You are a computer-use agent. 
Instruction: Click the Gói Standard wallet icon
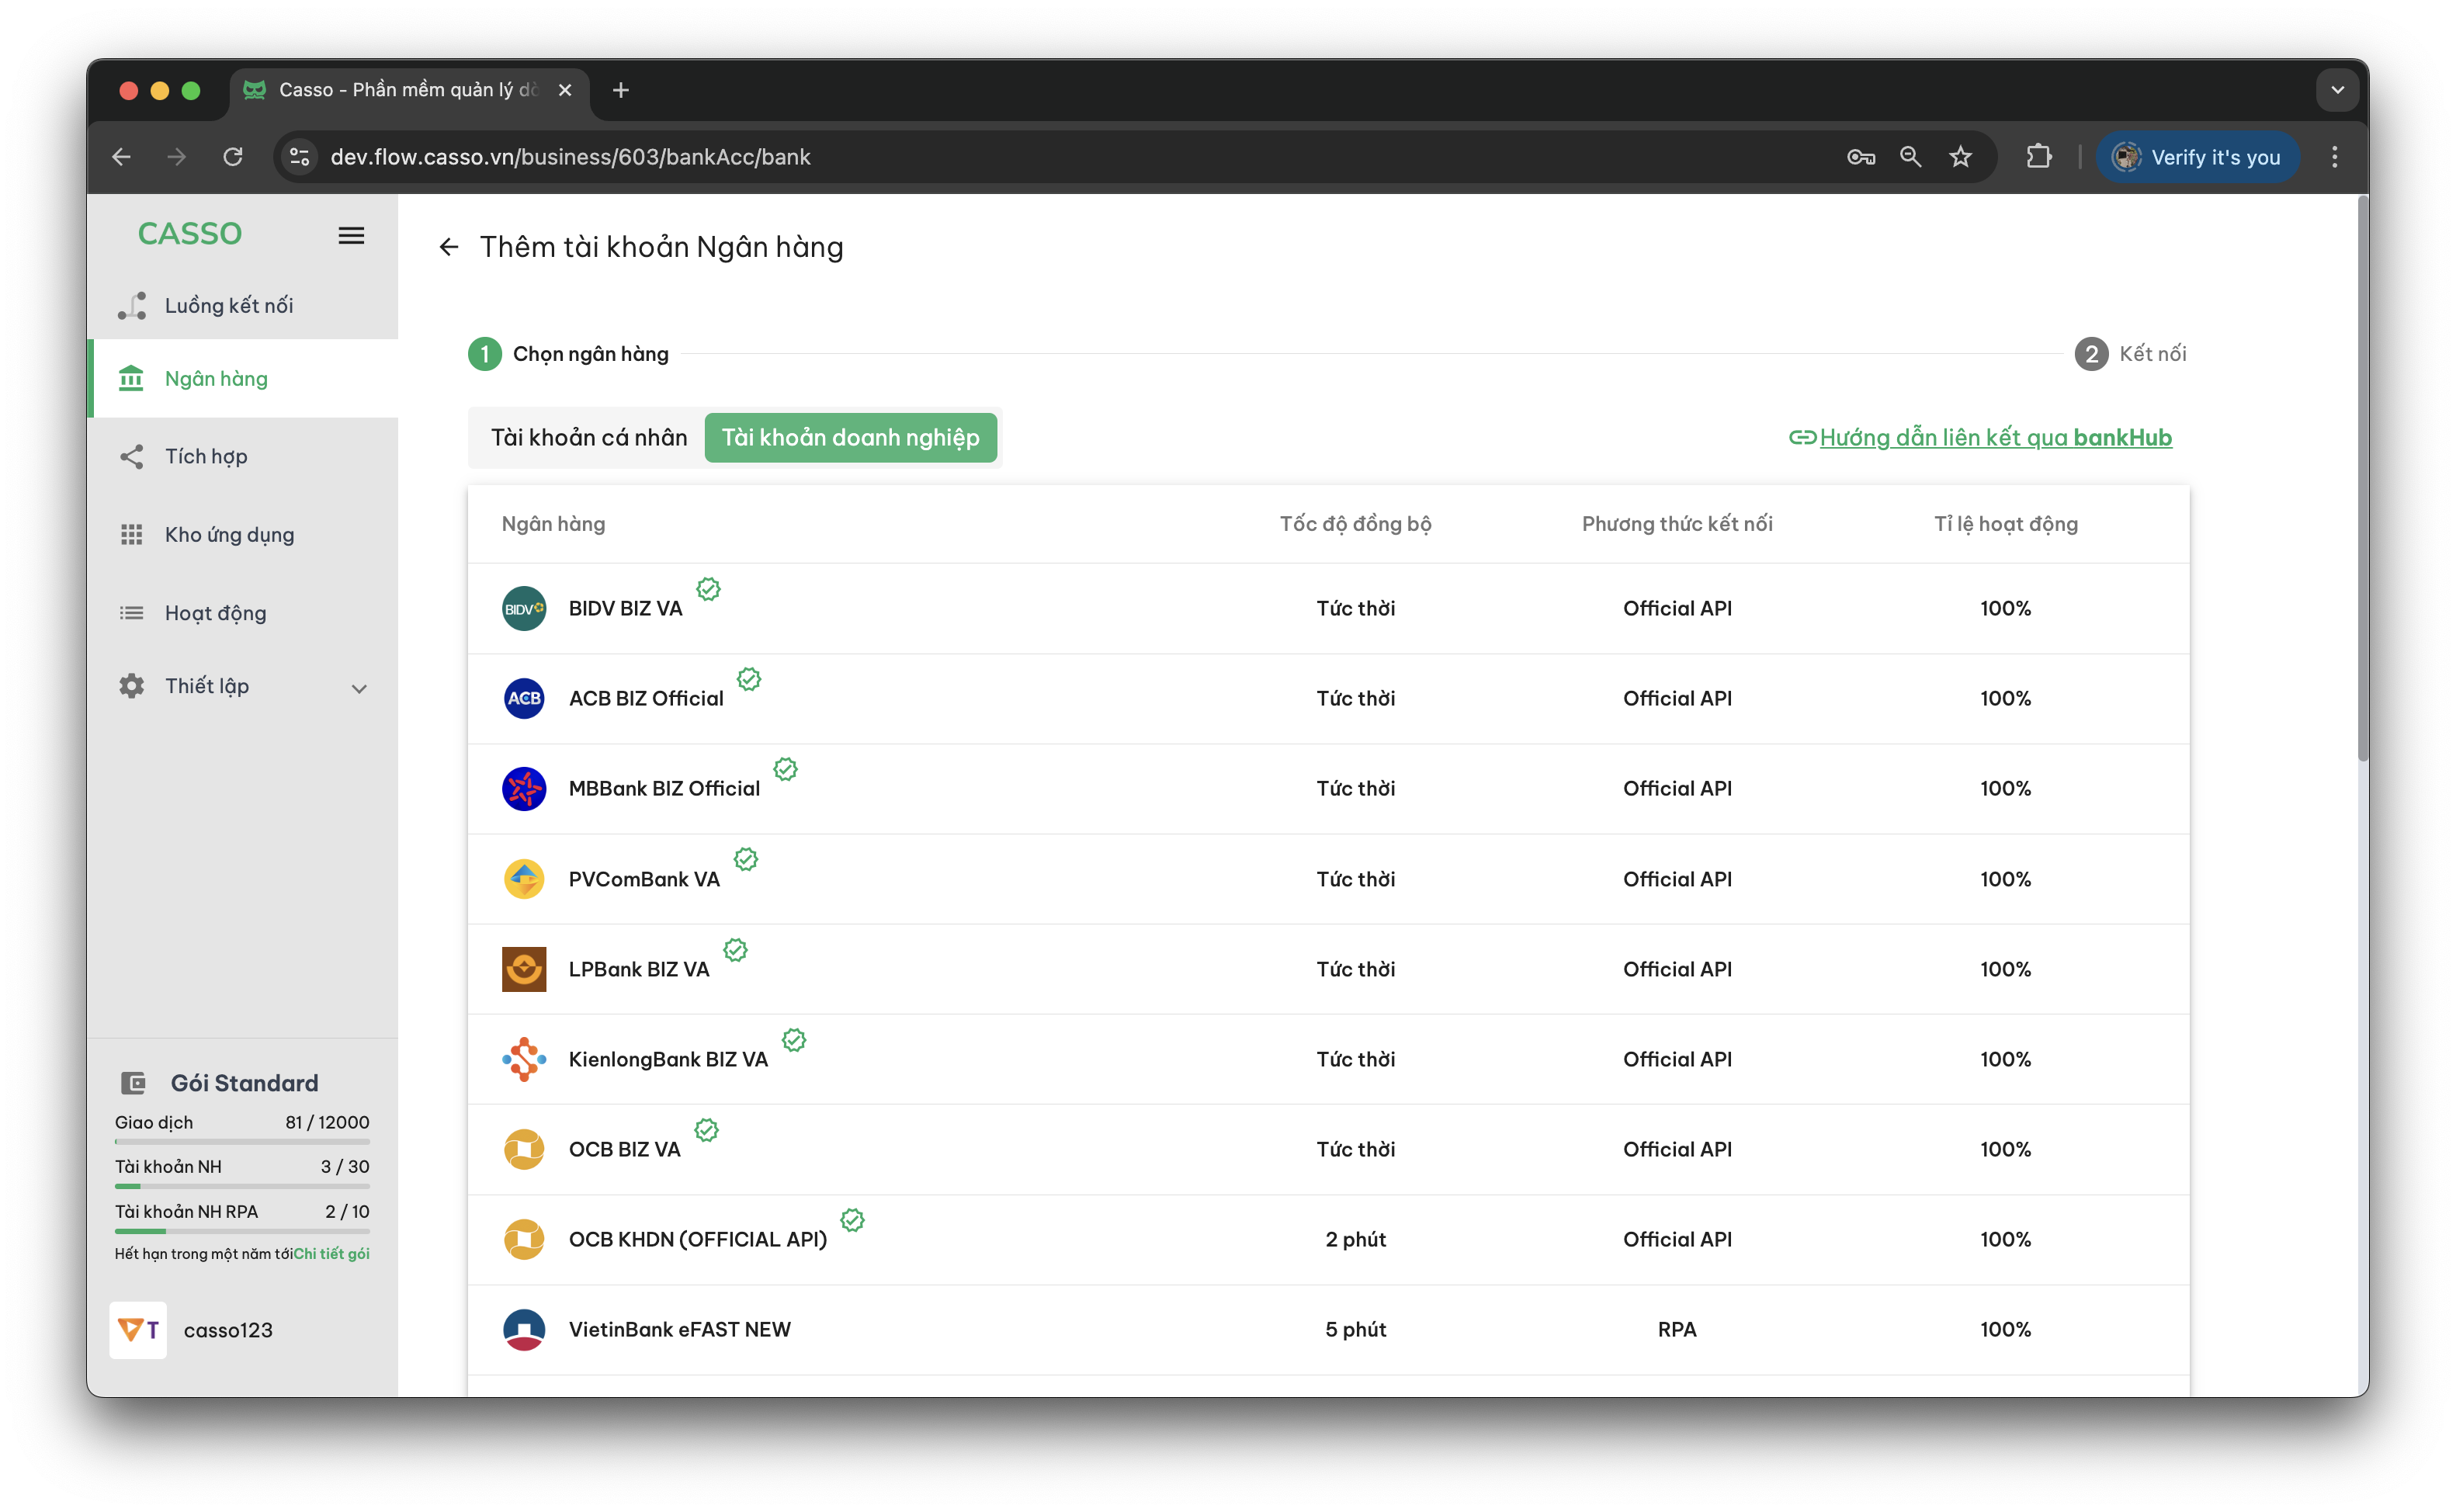(x=133, y=1083)
